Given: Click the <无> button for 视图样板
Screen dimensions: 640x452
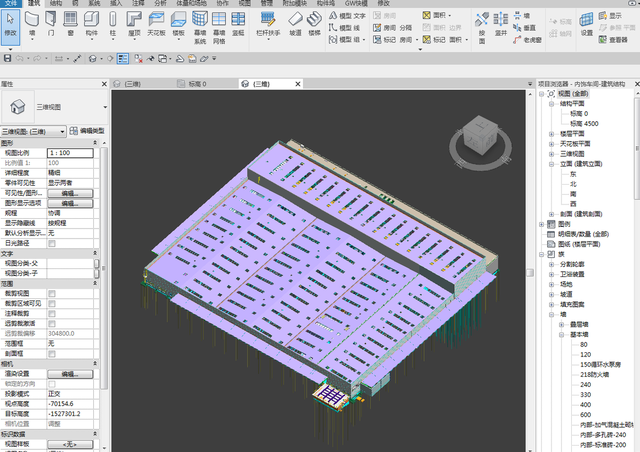Looking at the screenshot, I should [70, 444].
